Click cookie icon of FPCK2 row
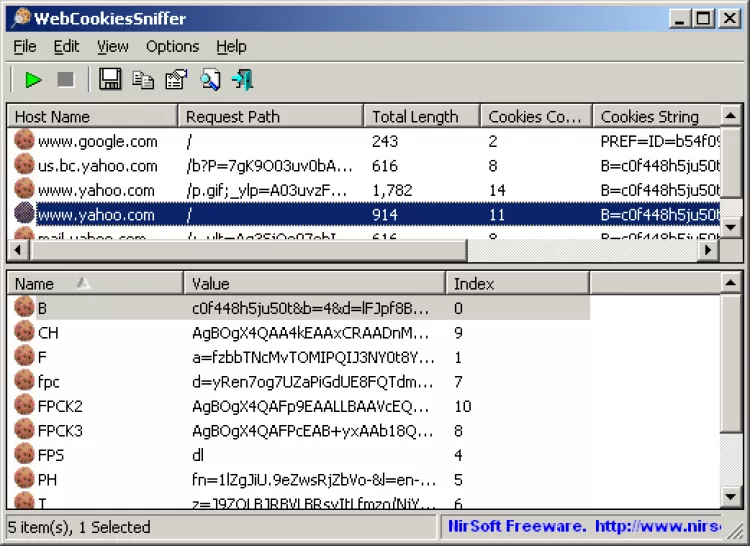750x546 pixels. (x=24, y=405)
